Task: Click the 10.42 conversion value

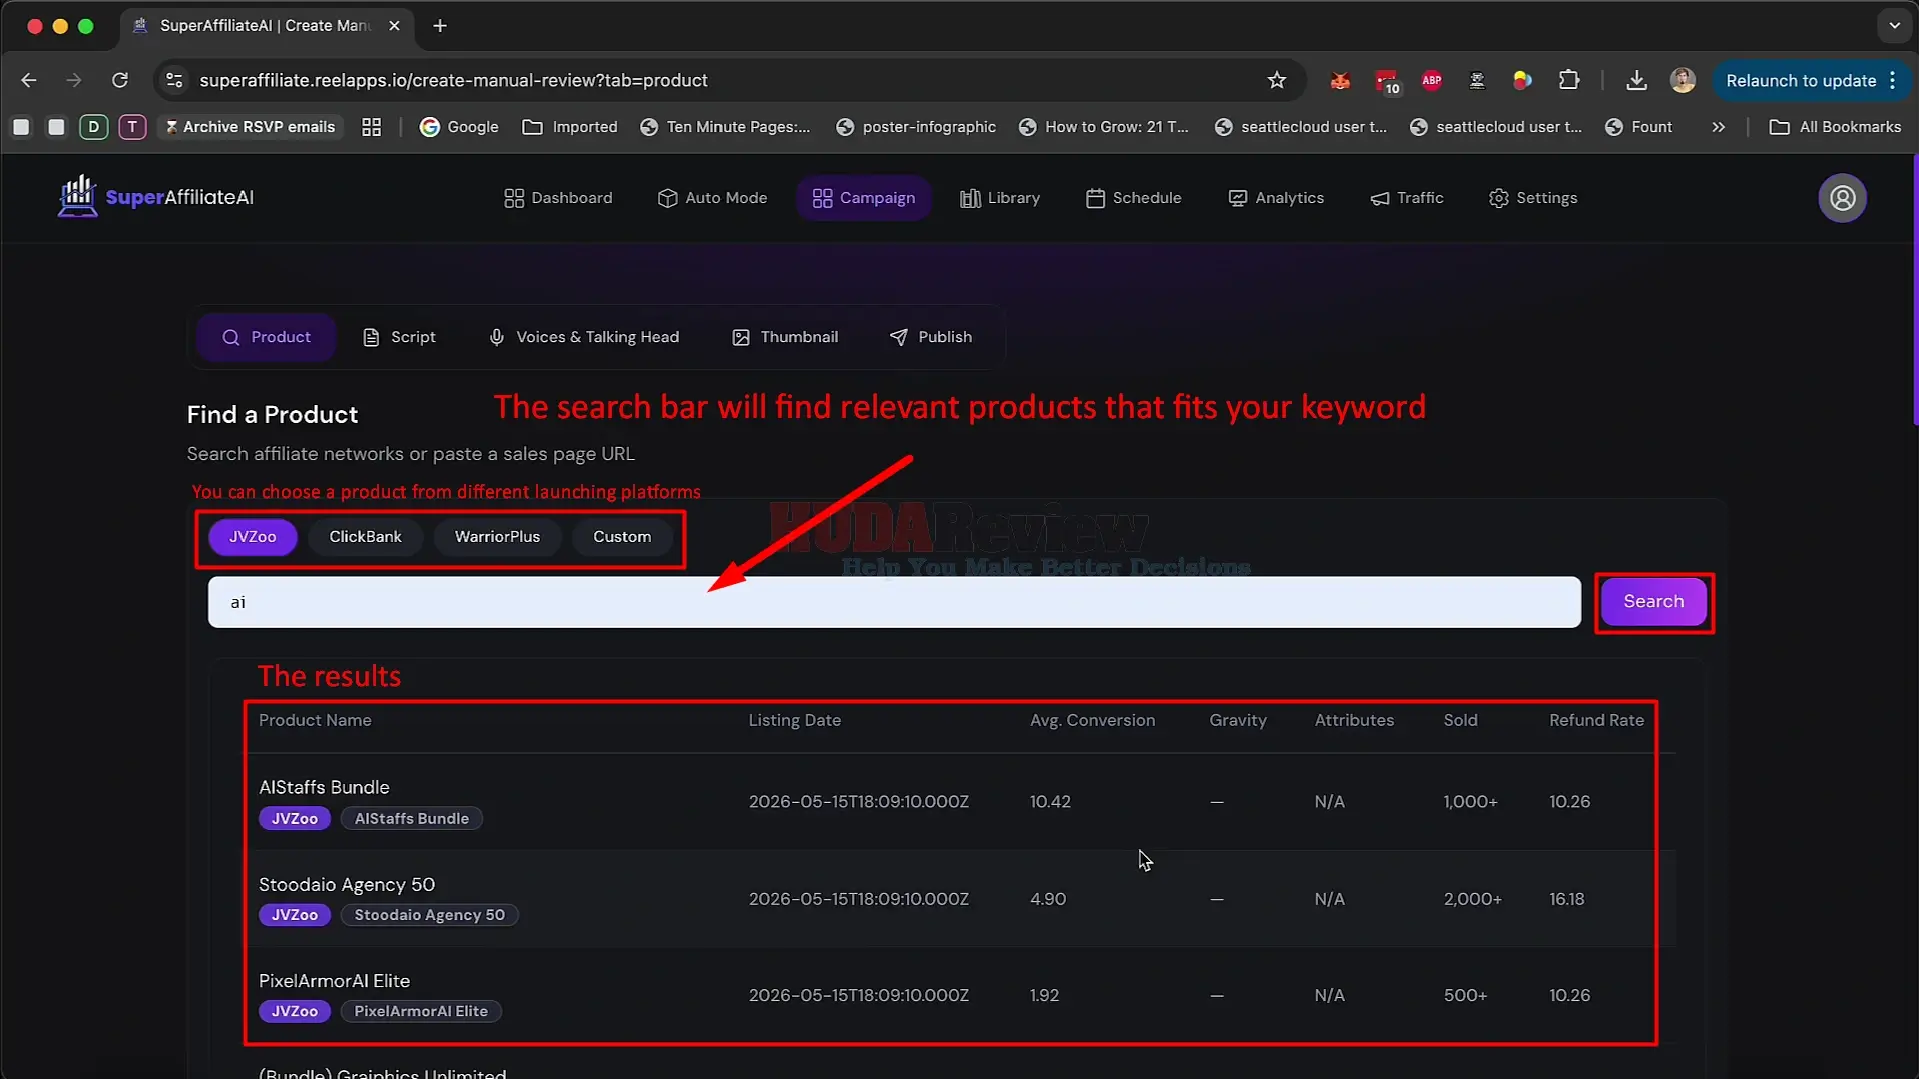Action: click(1050, 802)
